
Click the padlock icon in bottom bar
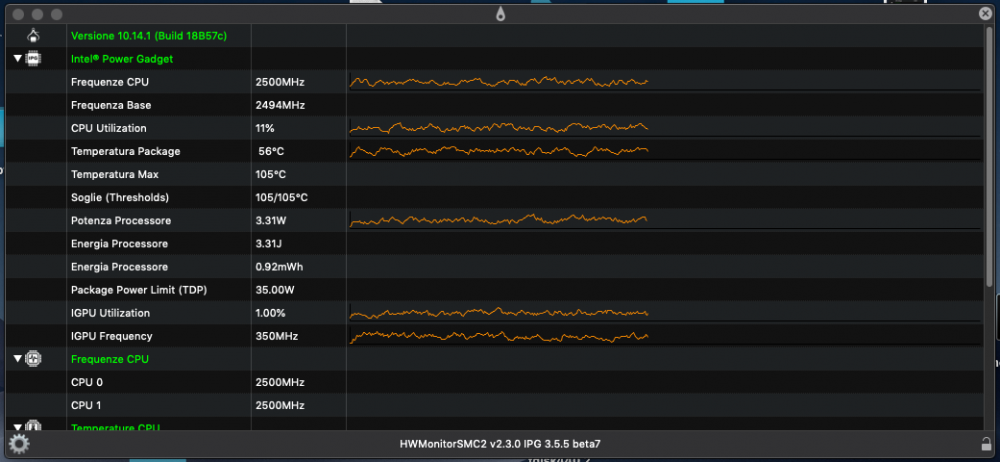(986, 443)
